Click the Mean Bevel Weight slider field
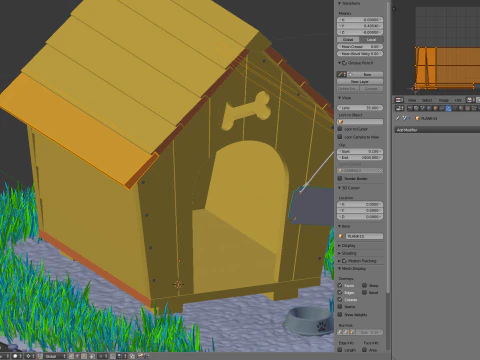Viewport: 480px width, 360px height. click(360, 53)
